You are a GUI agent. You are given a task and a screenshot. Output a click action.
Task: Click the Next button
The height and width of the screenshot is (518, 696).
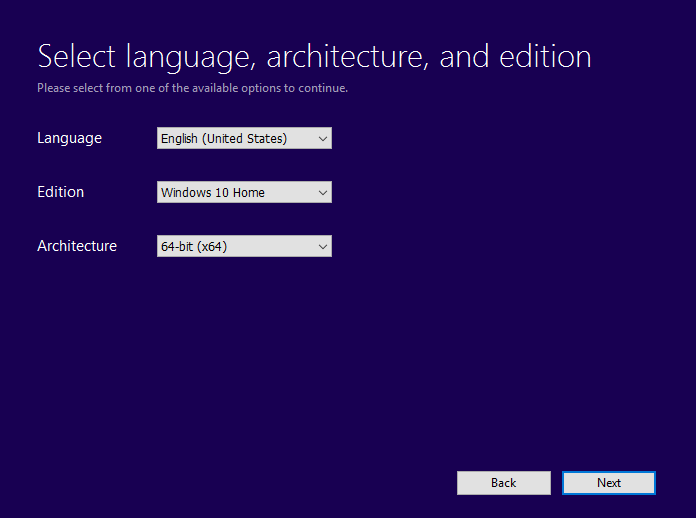(609, 483)
